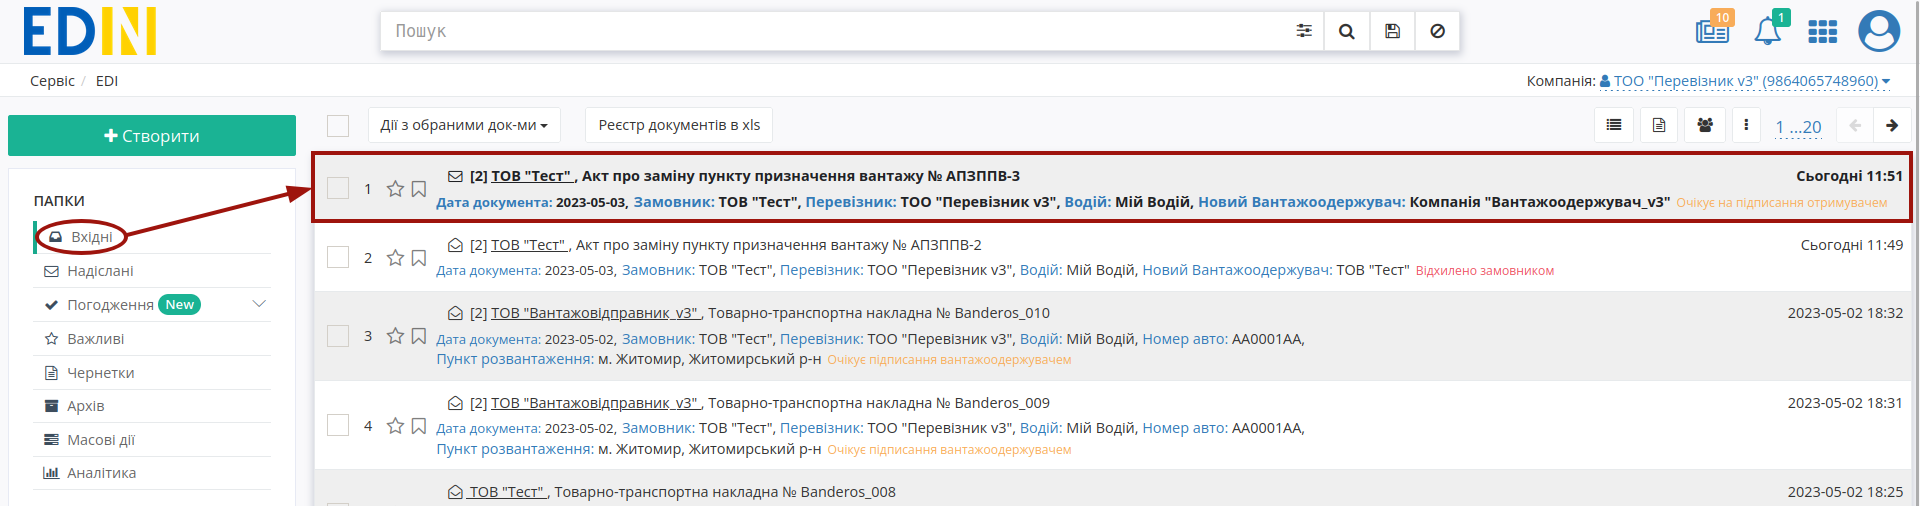This screenshot has height=506, width=1920.
Task: Bookmark the Banderos_010 document
Action: pyautogui.click(x=419, y=336)
